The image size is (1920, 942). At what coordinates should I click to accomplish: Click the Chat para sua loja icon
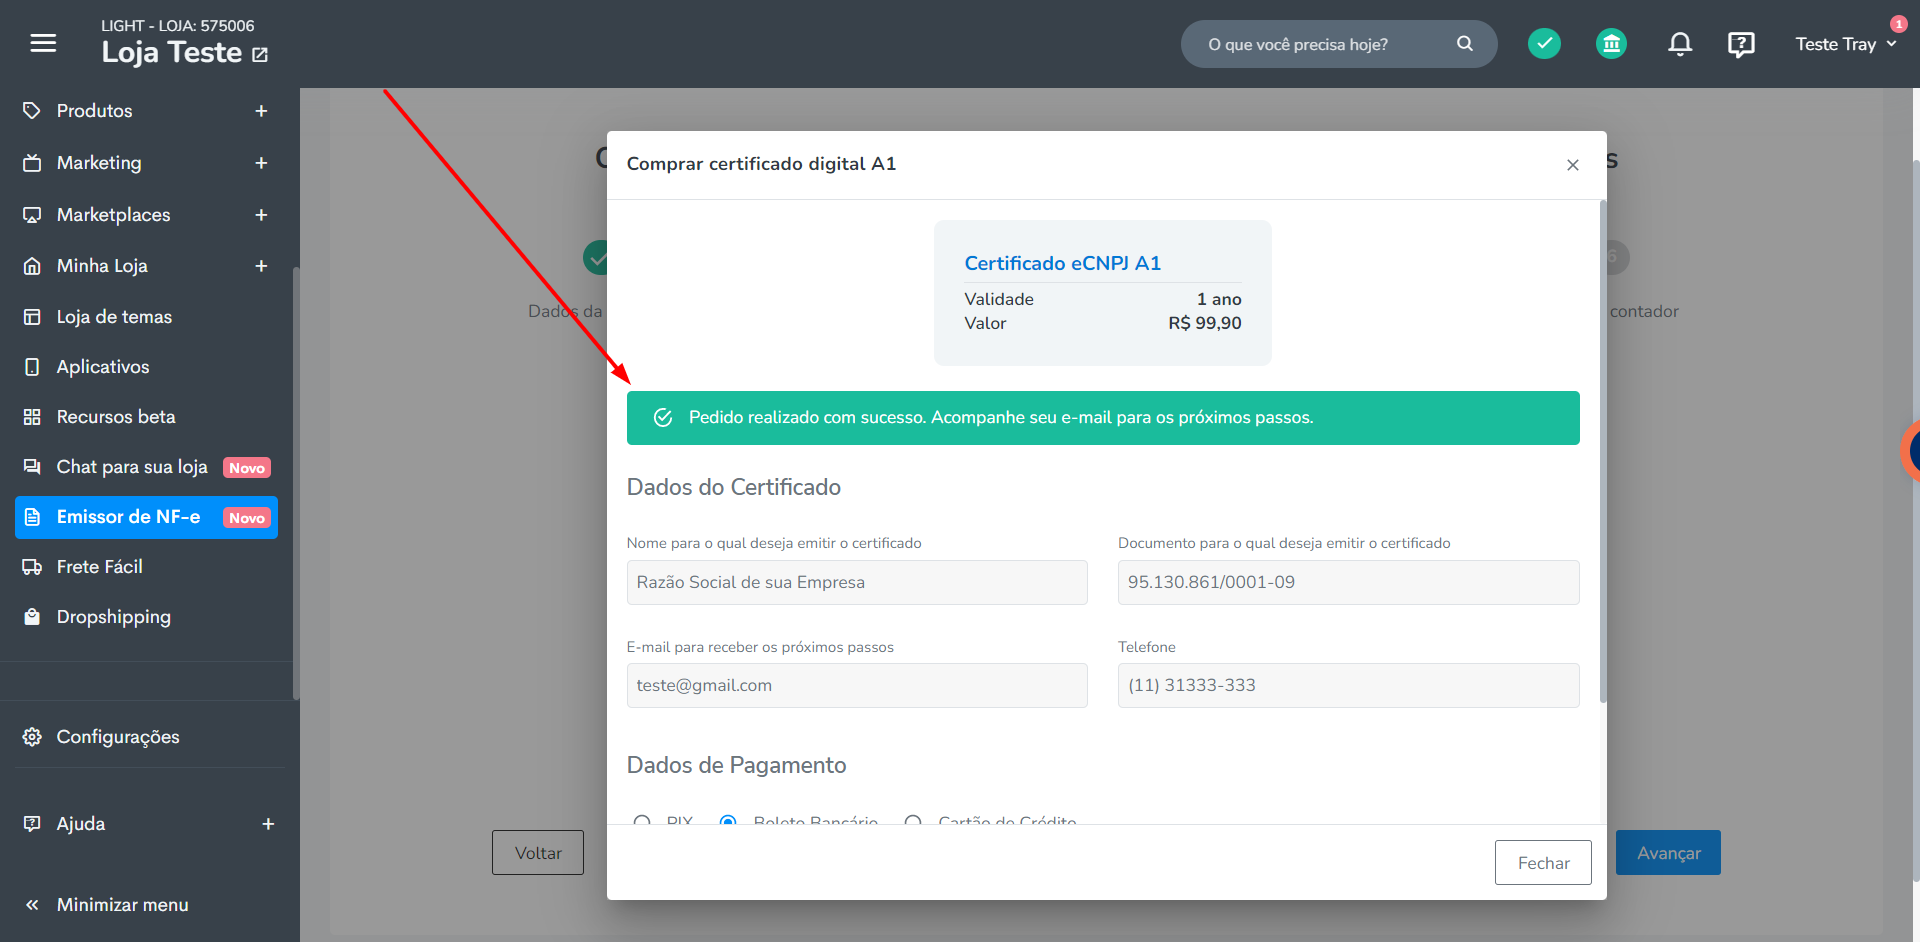[32, 467]
